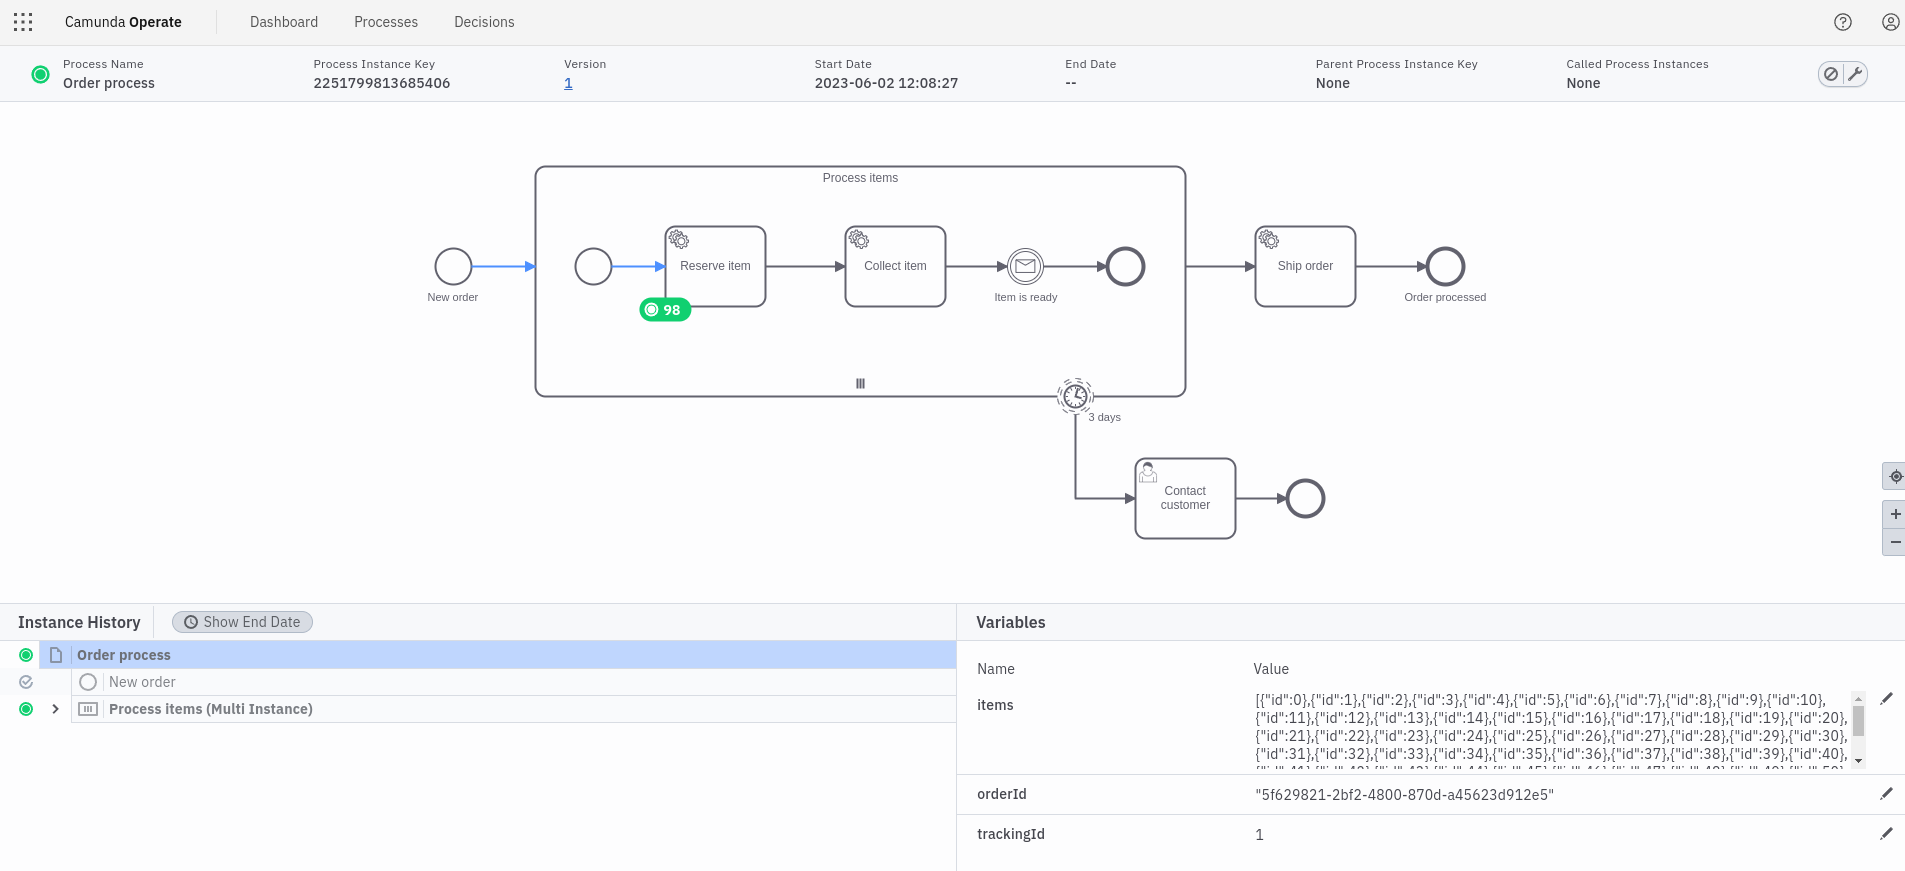Edit the items variable
The width and height of the screenshot is (1905, 871).
tap(1886, 699)
